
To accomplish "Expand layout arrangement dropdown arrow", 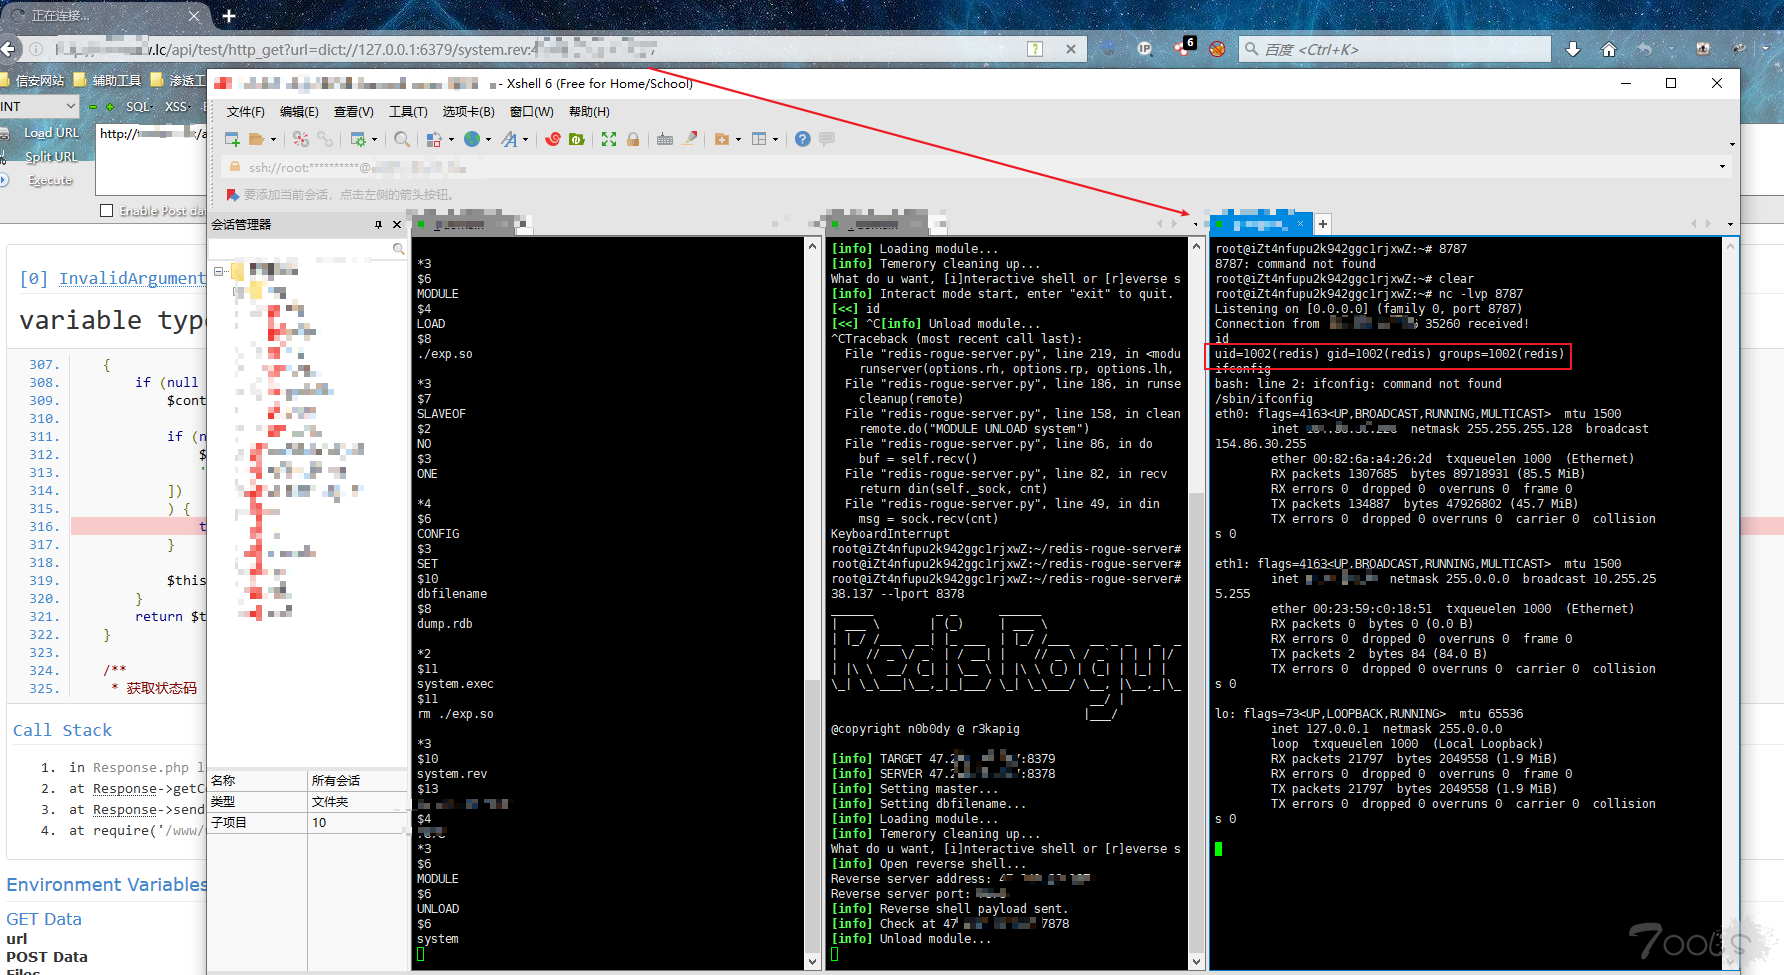I will click(775, 140).
